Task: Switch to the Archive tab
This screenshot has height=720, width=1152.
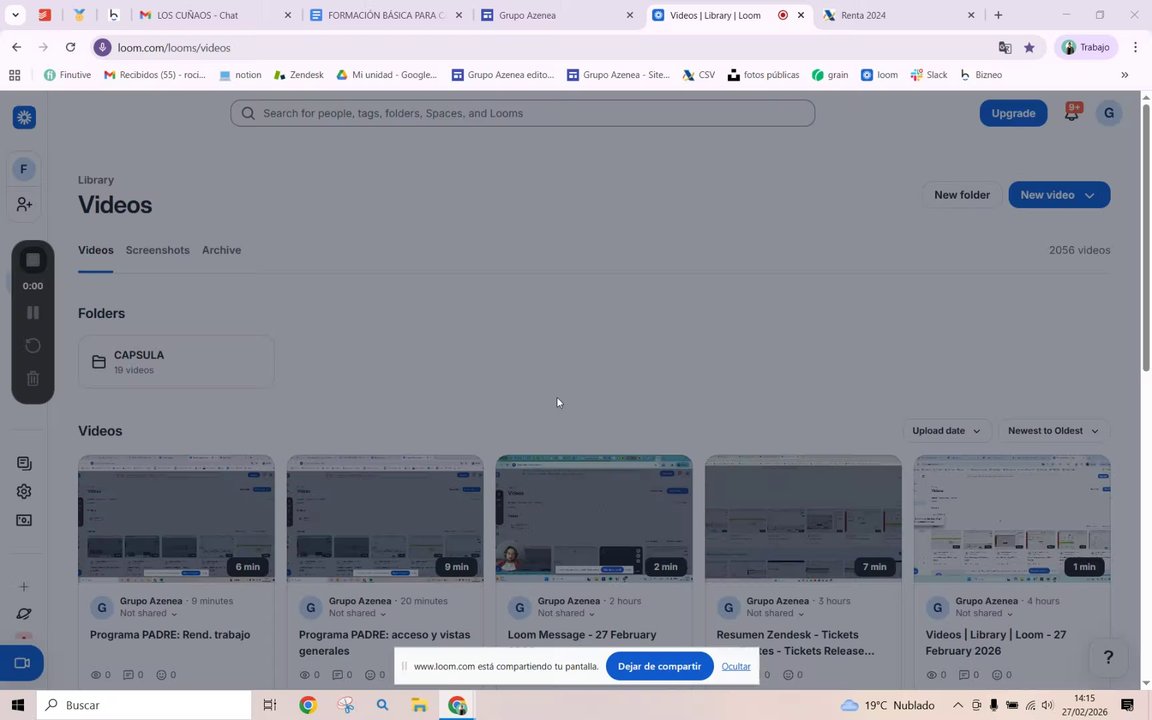Action: [x=221, y=250]
